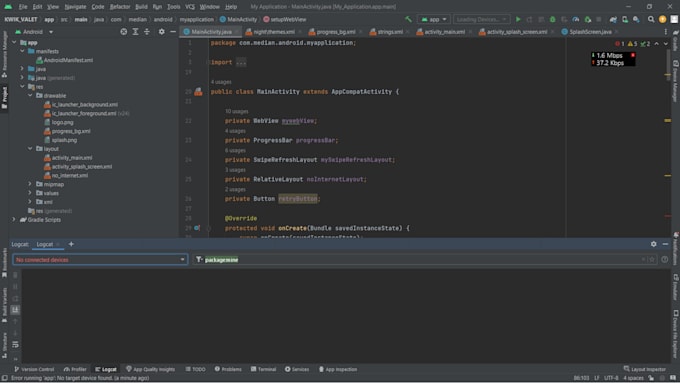Select no_internet.xml in layout folder
Image resolution: width=680 pixels, height=383 pixels.
pos(66,175)
